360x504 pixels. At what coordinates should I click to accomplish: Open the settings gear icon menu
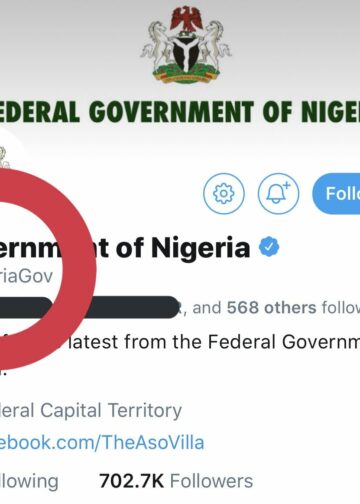click(x=224, y=193)
